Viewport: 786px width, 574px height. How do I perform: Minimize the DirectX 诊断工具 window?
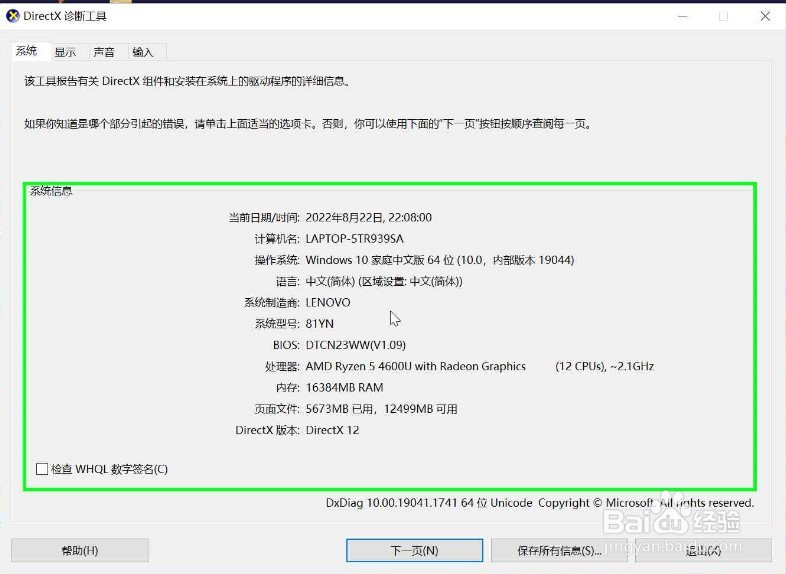tap(683, 16)
